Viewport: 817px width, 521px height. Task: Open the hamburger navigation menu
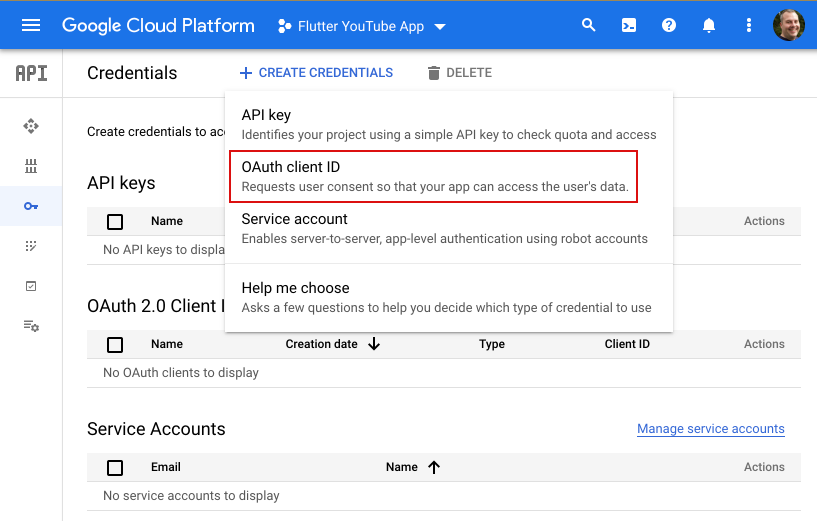(31, 26)
